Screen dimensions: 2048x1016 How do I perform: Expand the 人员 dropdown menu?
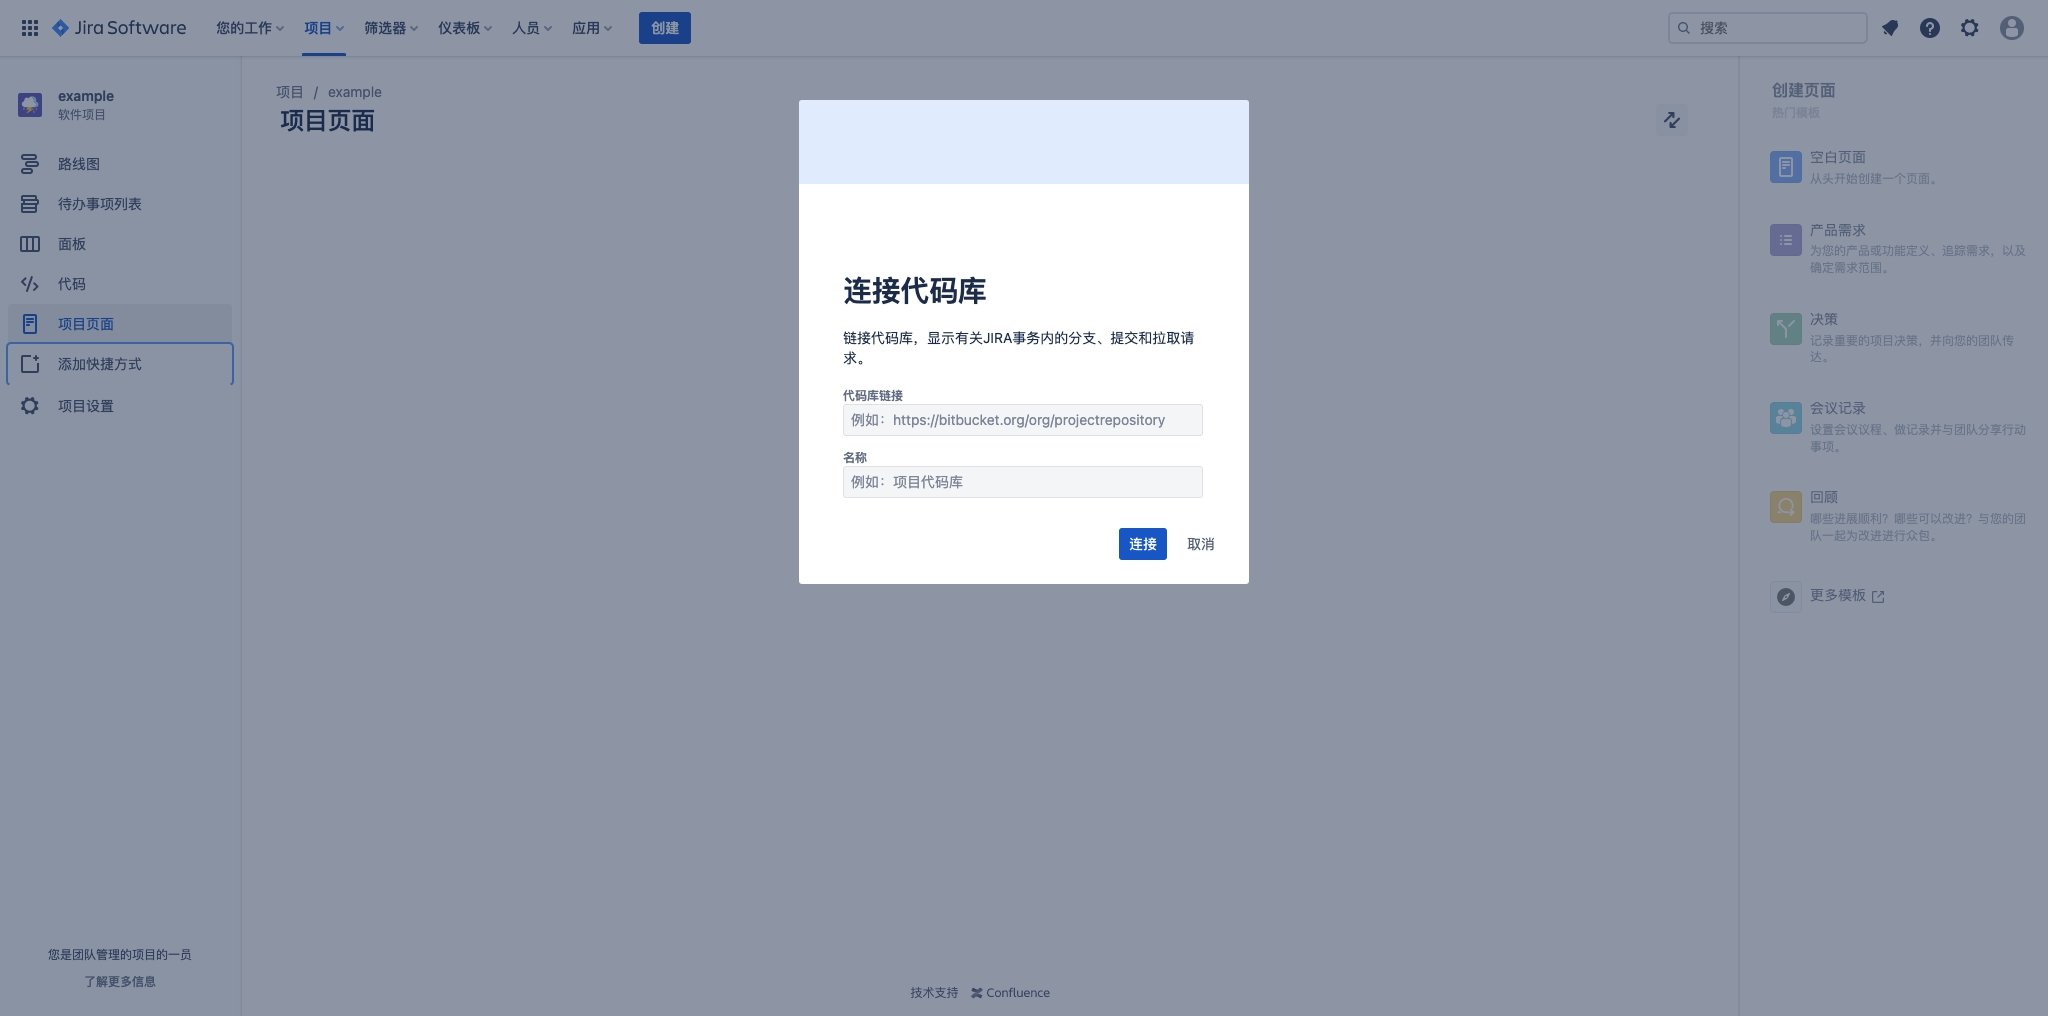click(x=532, y=28)
